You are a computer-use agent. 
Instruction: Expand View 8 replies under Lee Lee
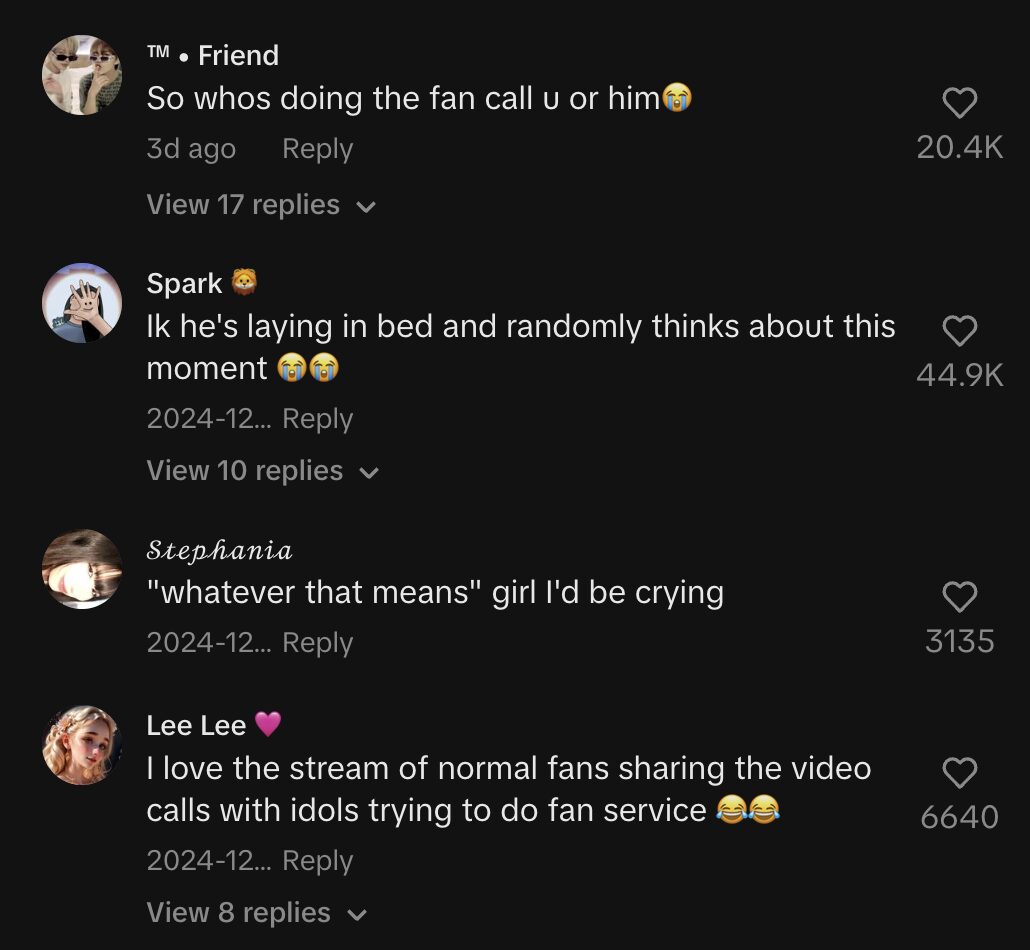256,913
